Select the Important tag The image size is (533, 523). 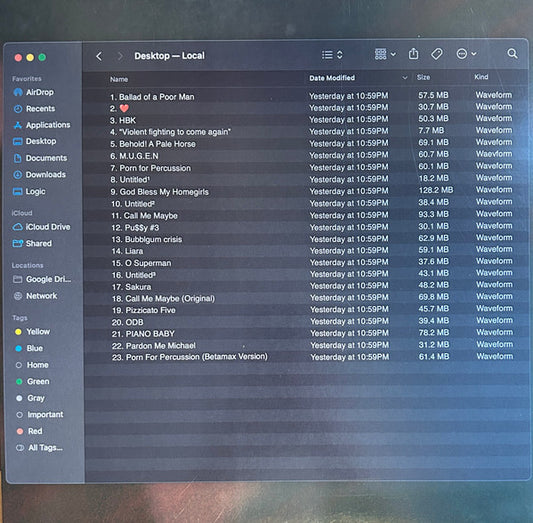pyautogui.click(x=40, y=415)
